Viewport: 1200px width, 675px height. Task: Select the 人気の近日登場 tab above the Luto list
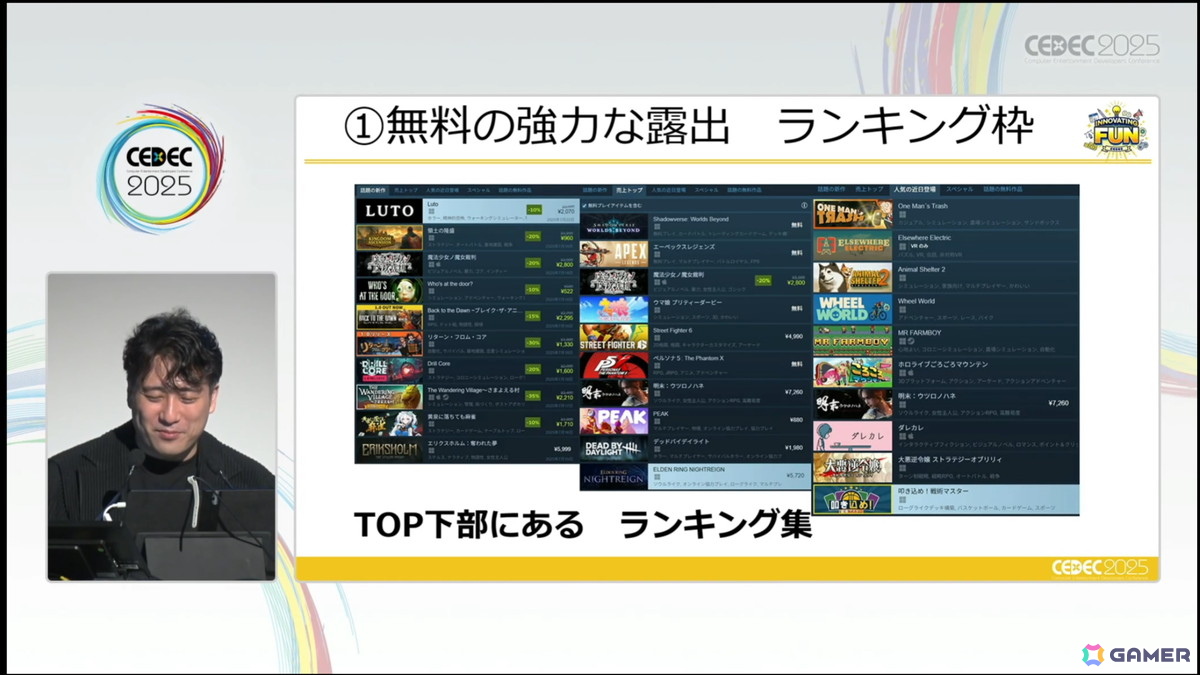(441, 189)
